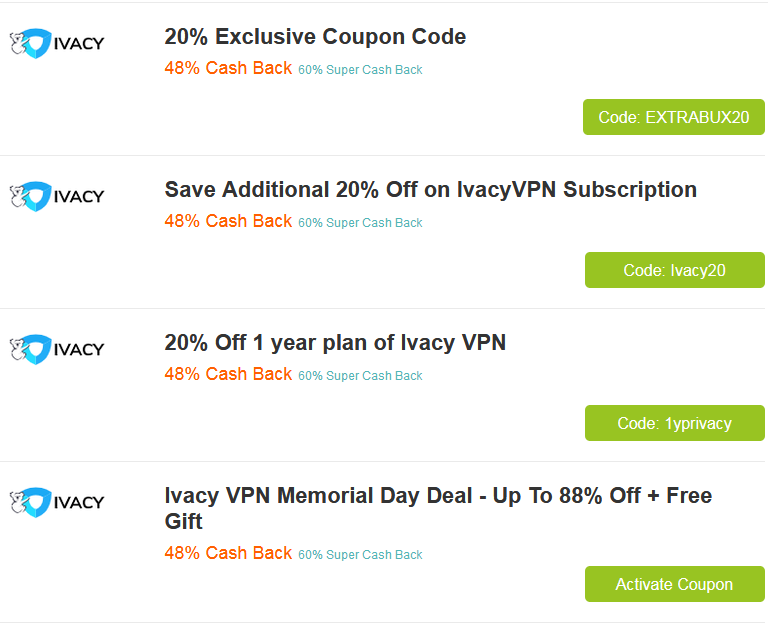
Task: Open the 20% Exclusive Coupon Code title
Action: pyautogui.click(x=315, y=37)
